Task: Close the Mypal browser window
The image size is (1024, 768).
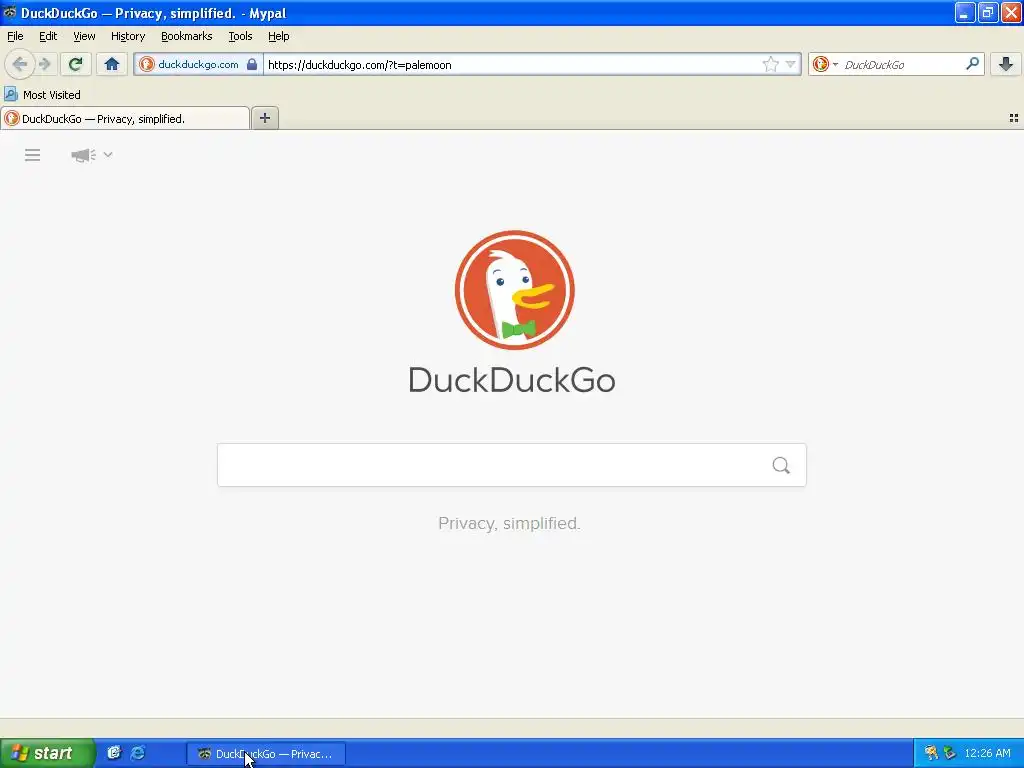Action: pyautogui.click(x=1012, y=12)
